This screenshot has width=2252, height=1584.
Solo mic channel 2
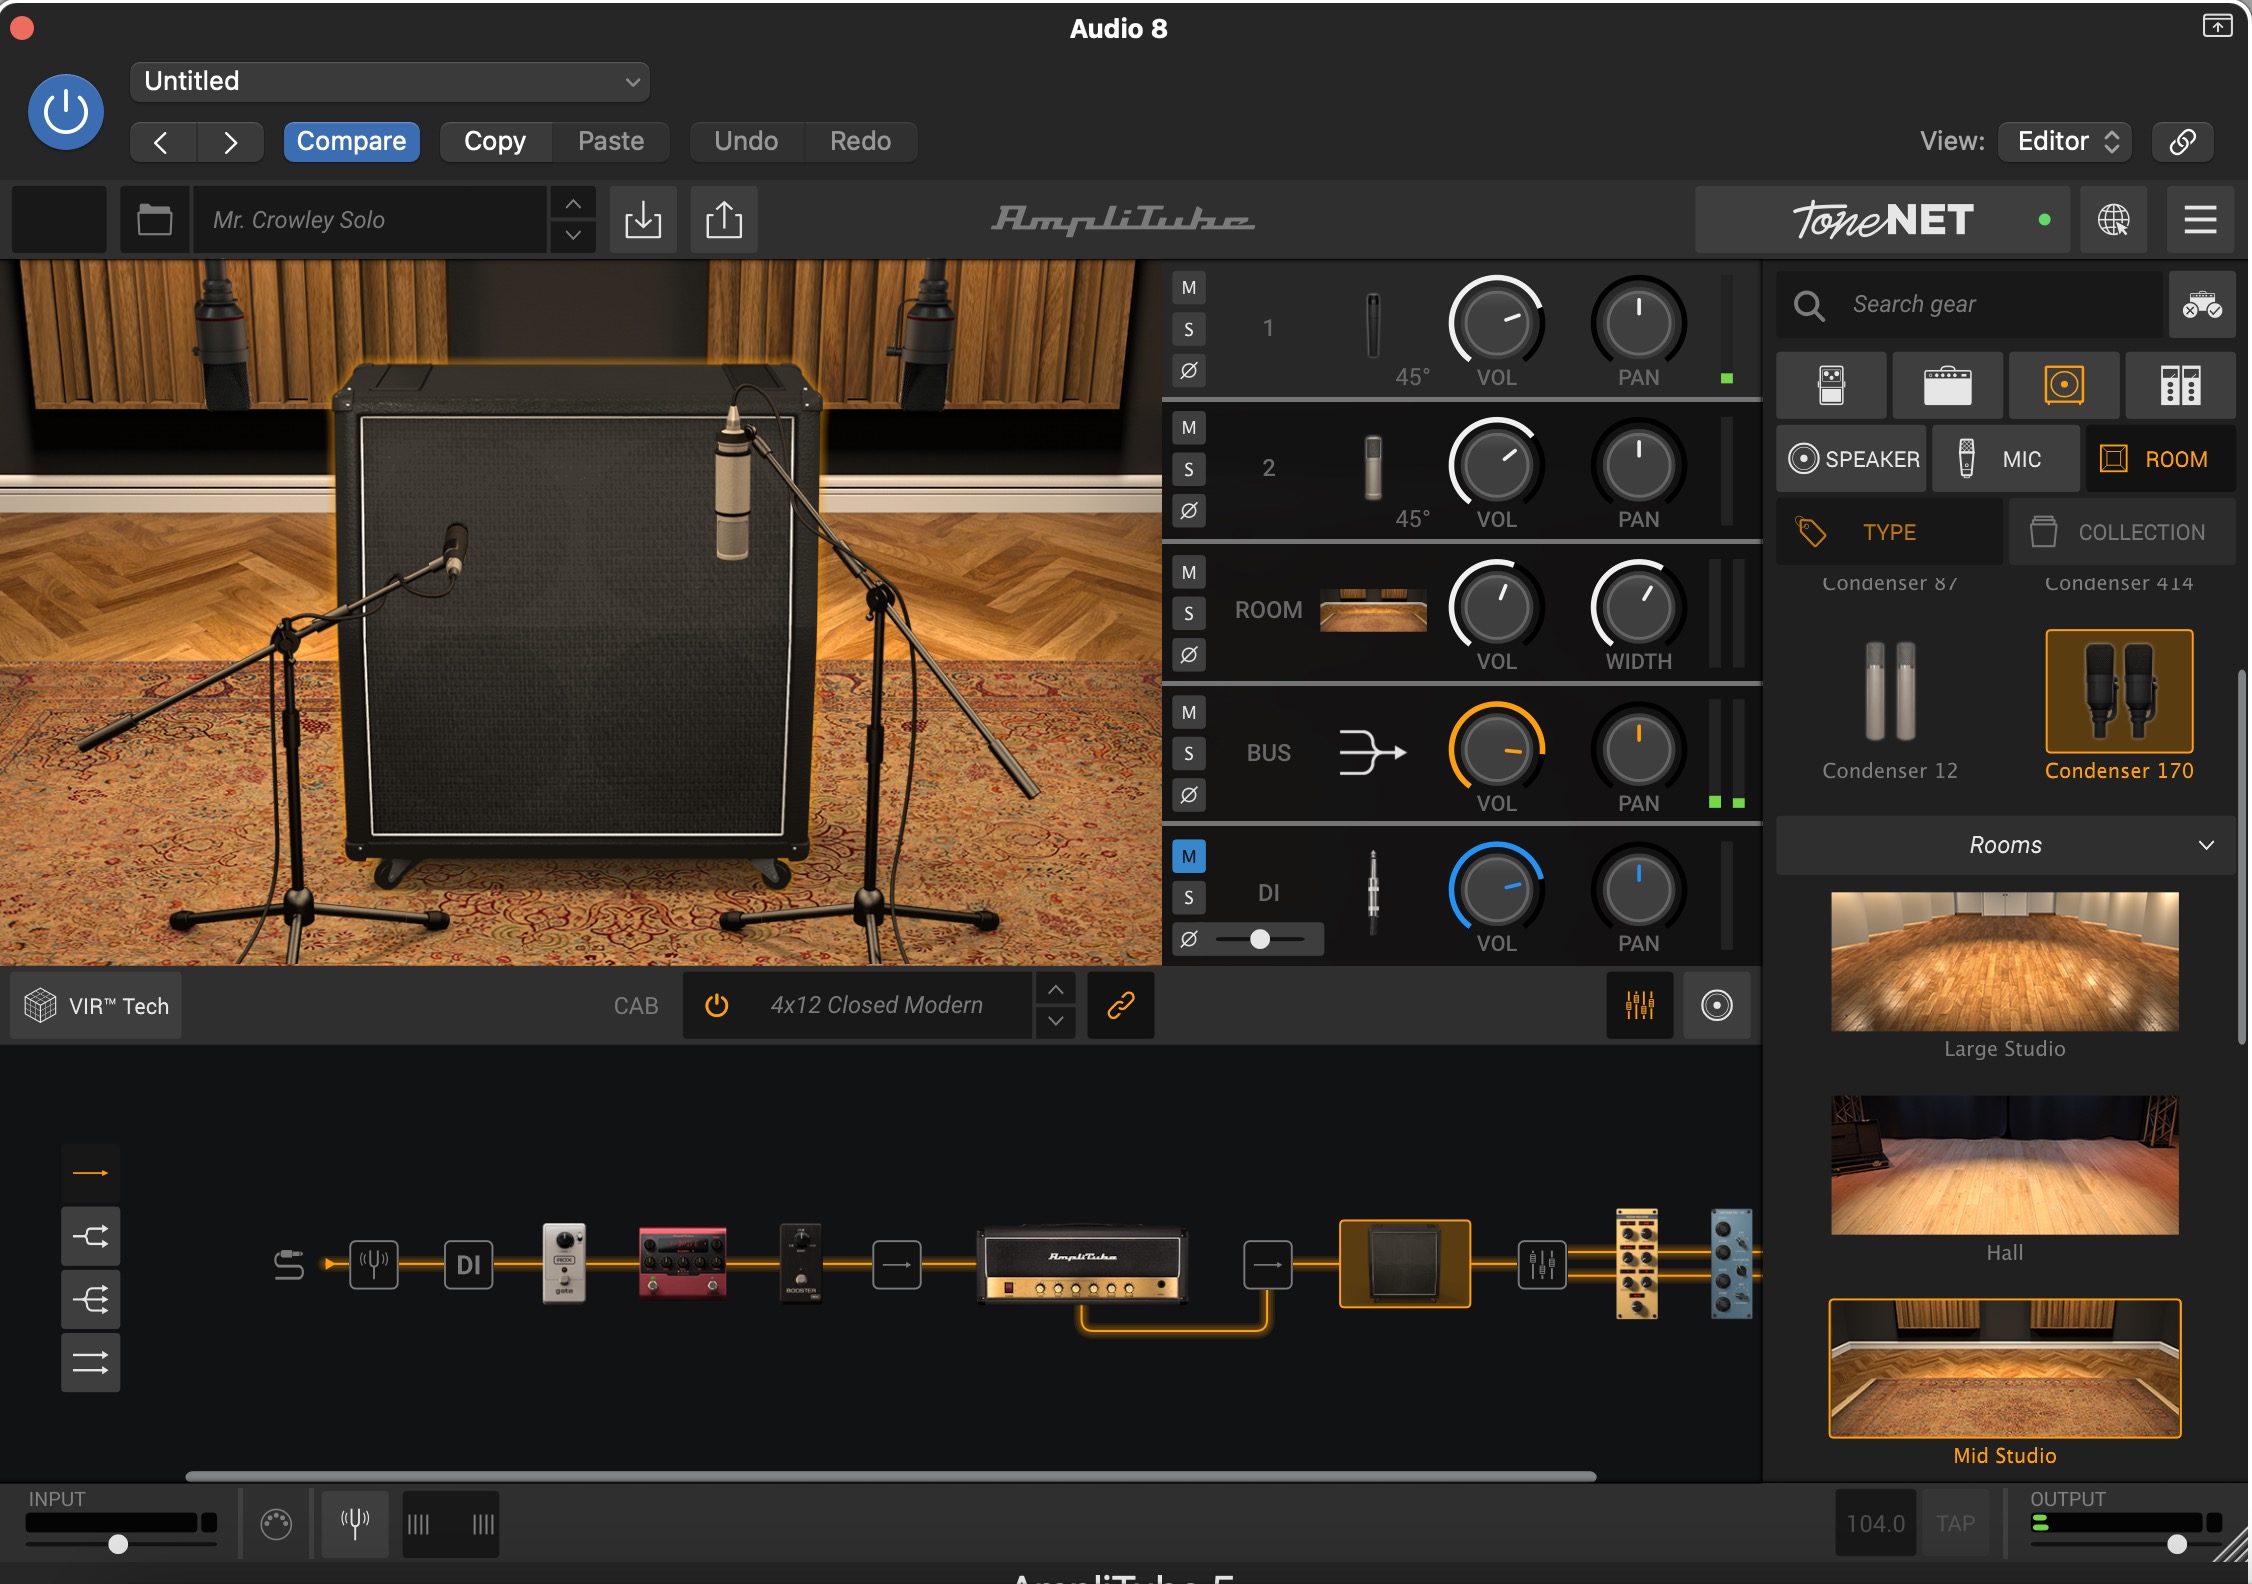(1189, 469)
